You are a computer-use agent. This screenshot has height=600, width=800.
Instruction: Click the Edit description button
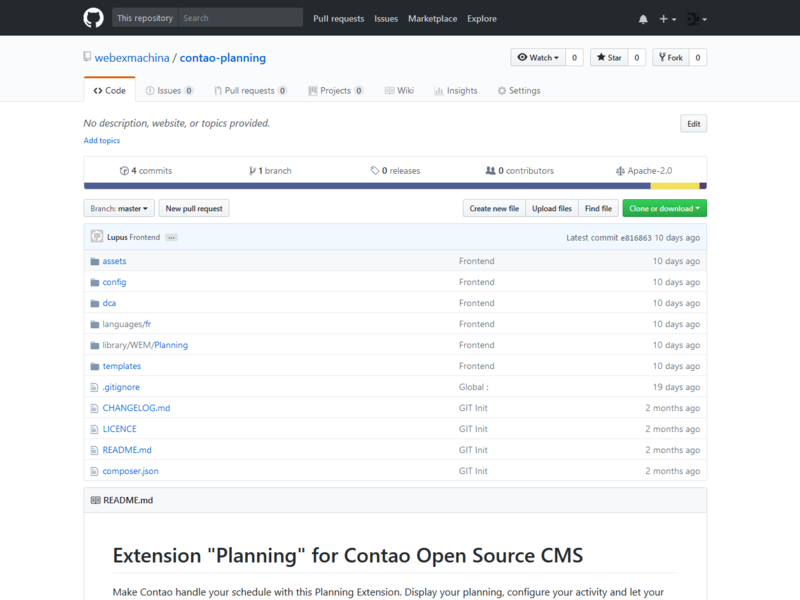pyautogui.click(x=693, y=123)
